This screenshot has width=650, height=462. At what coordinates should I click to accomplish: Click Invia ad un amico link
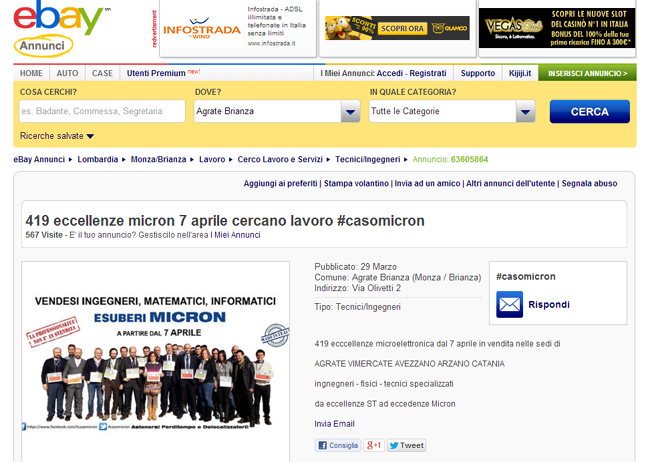pyautogui.click(x=427, y=183)
